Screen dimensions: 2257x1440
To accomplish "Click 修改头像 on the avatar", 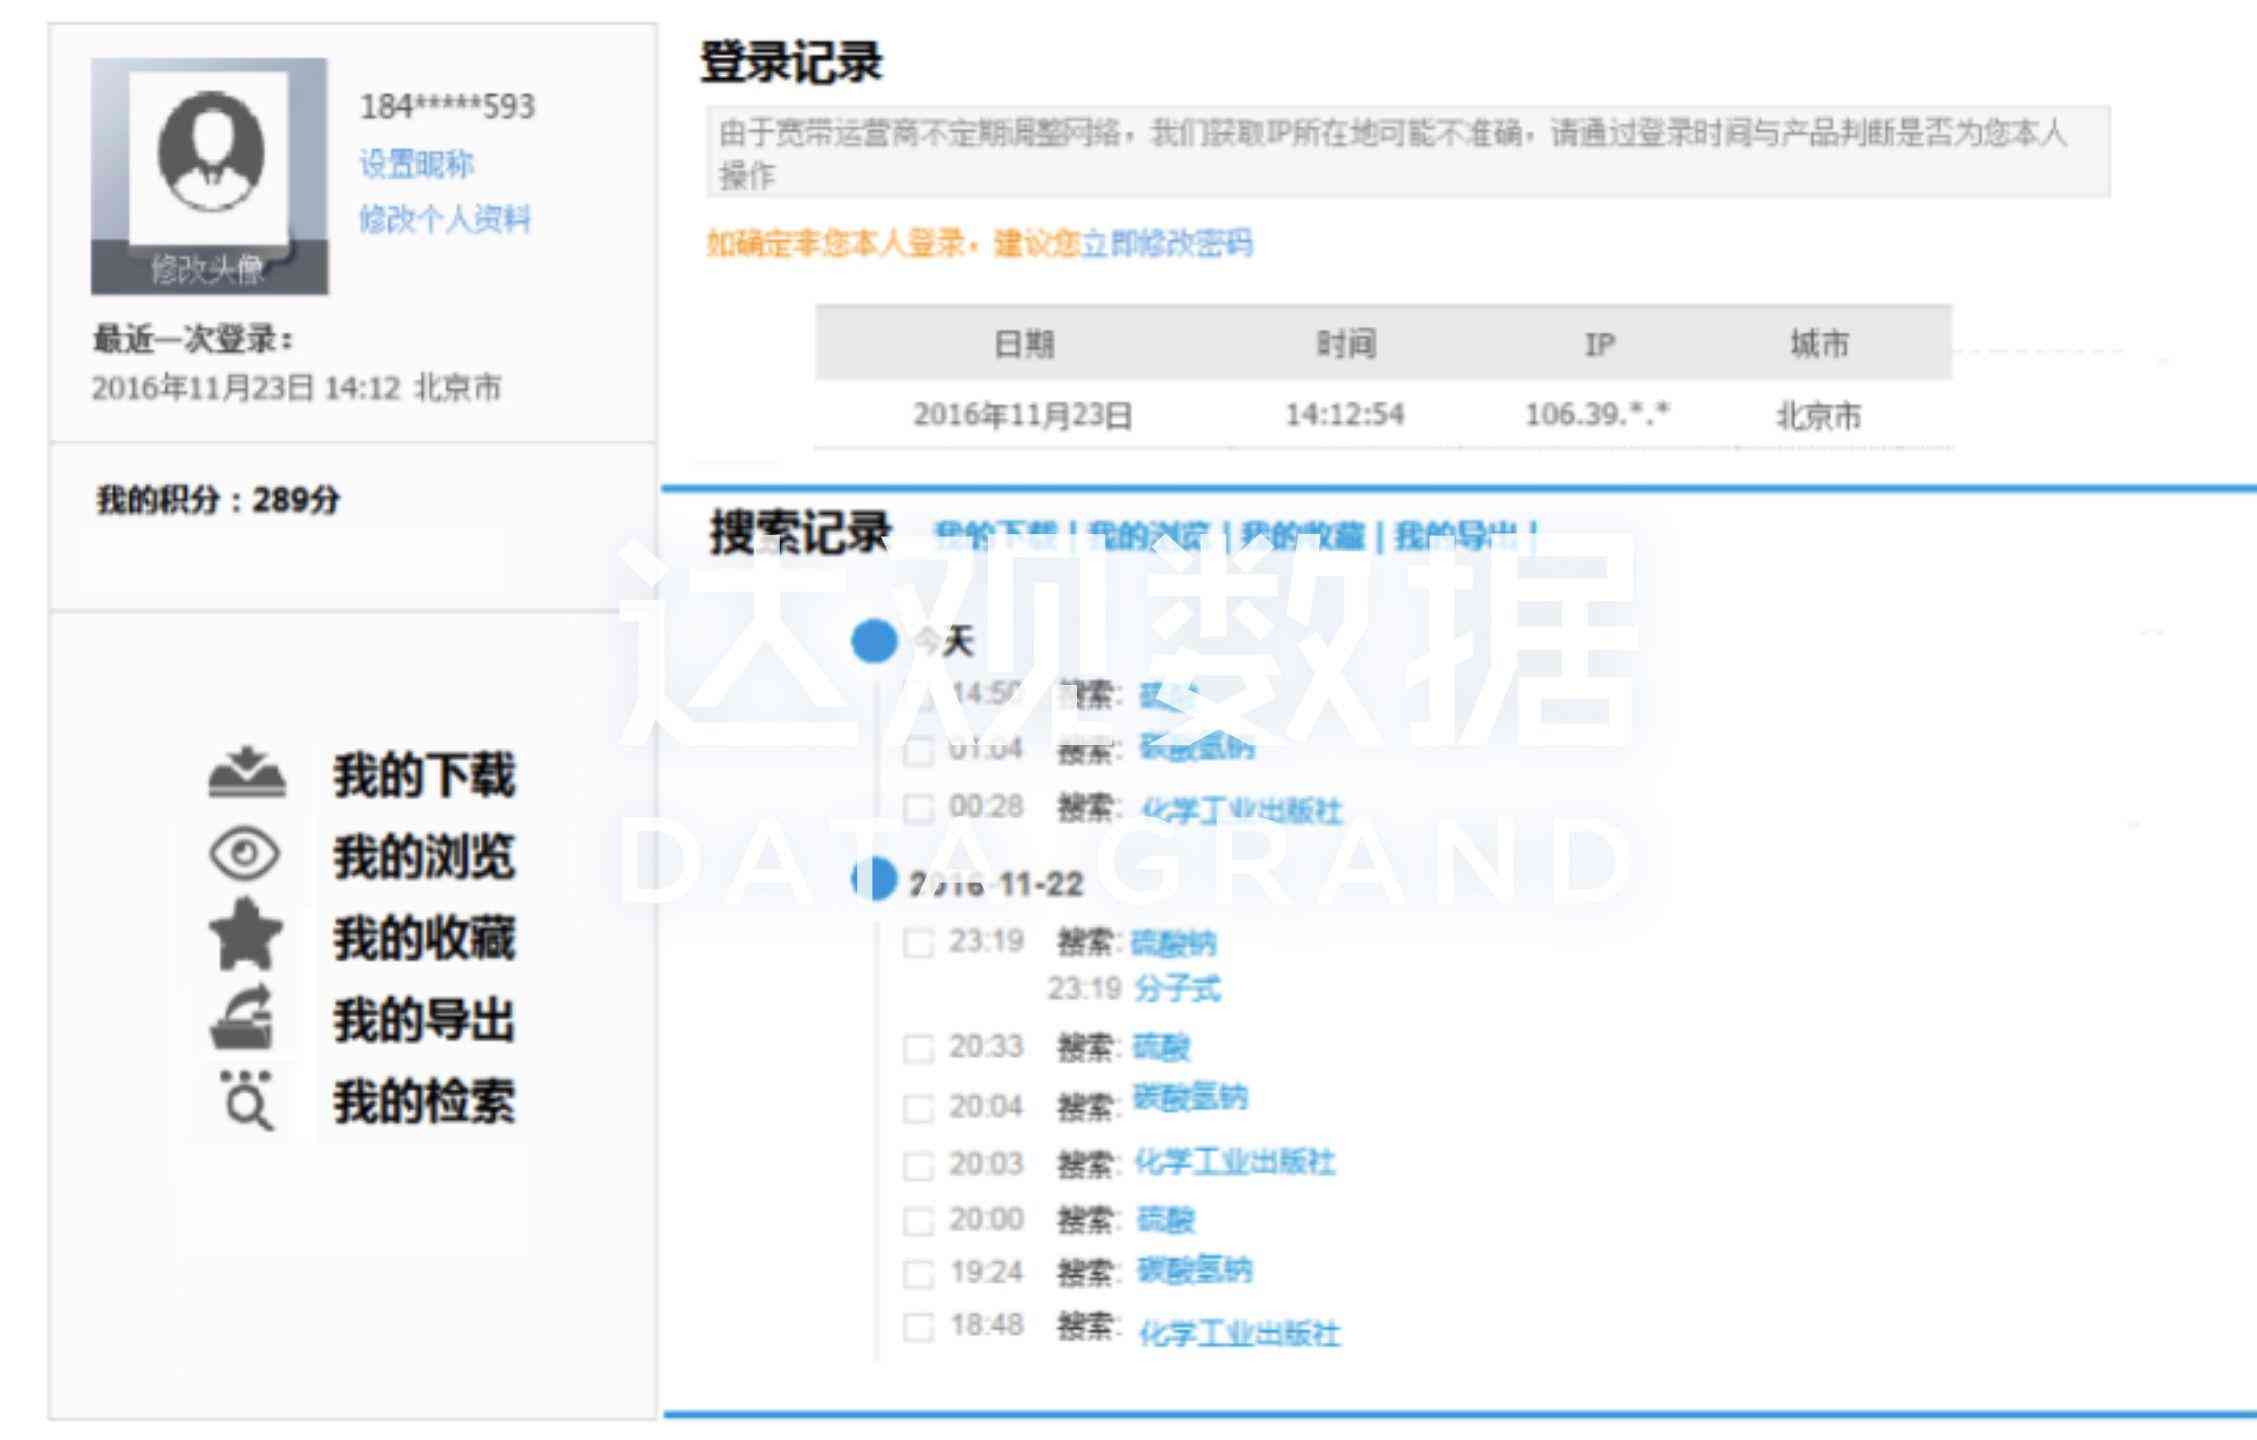I will pyautogui.click(x=208, y=269).
